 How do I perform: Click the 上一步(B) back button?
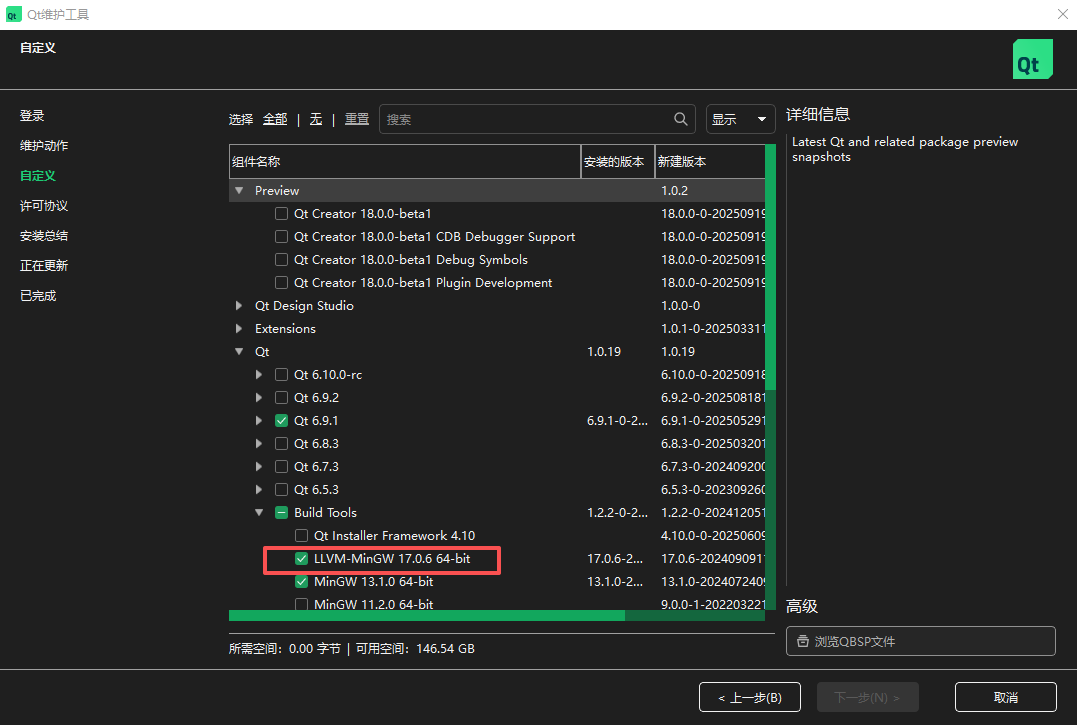point(749,697)
